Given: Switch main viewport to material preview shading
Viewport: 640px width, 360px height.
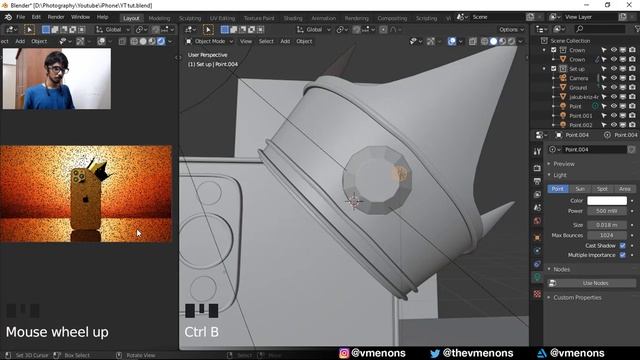Looking at the screenshot, I should (502, 41).
